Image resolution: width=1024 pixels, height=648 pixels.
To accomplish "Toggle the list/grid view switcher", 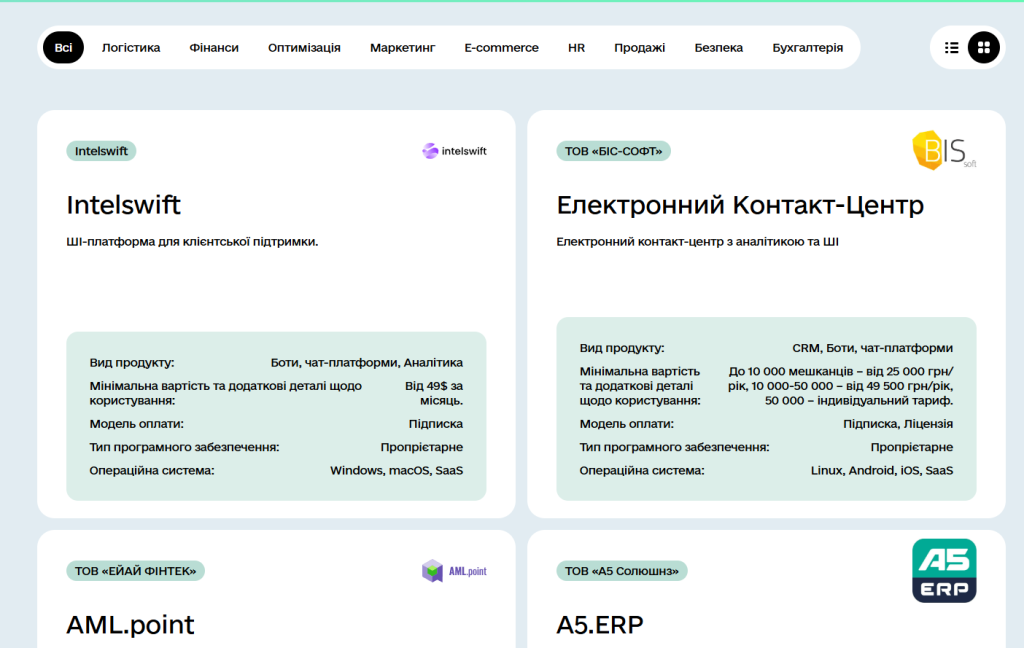I will 966,47.
